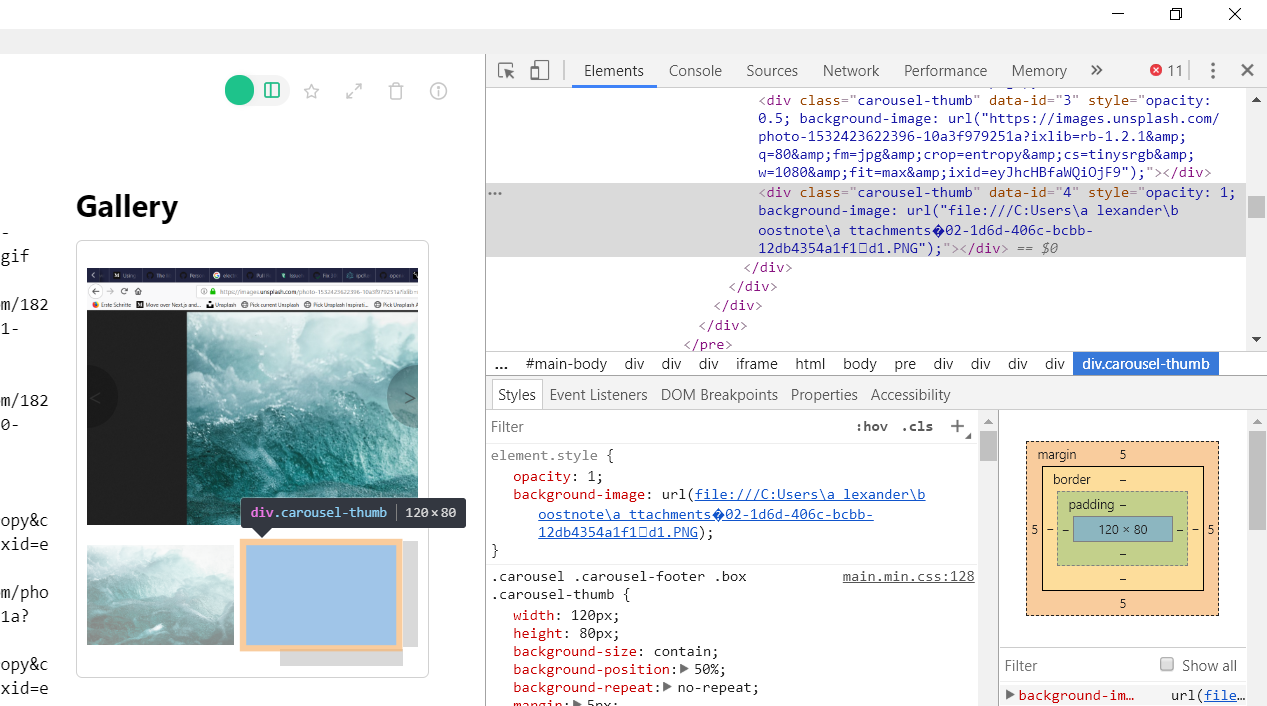Viewport: 1267px width, 706px height.
Task: Click the Elements panel vertical scrollbar thumb
Action: 1256,207
